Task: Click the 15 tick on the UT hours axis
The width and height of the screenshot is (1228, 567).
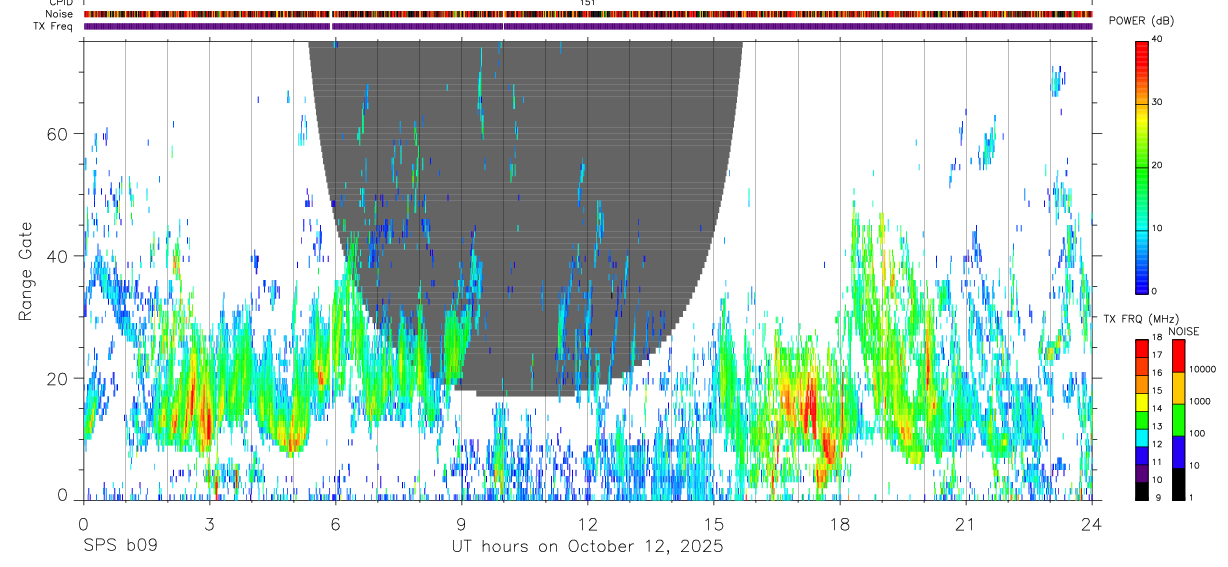Action: click(x=713, y=523)
